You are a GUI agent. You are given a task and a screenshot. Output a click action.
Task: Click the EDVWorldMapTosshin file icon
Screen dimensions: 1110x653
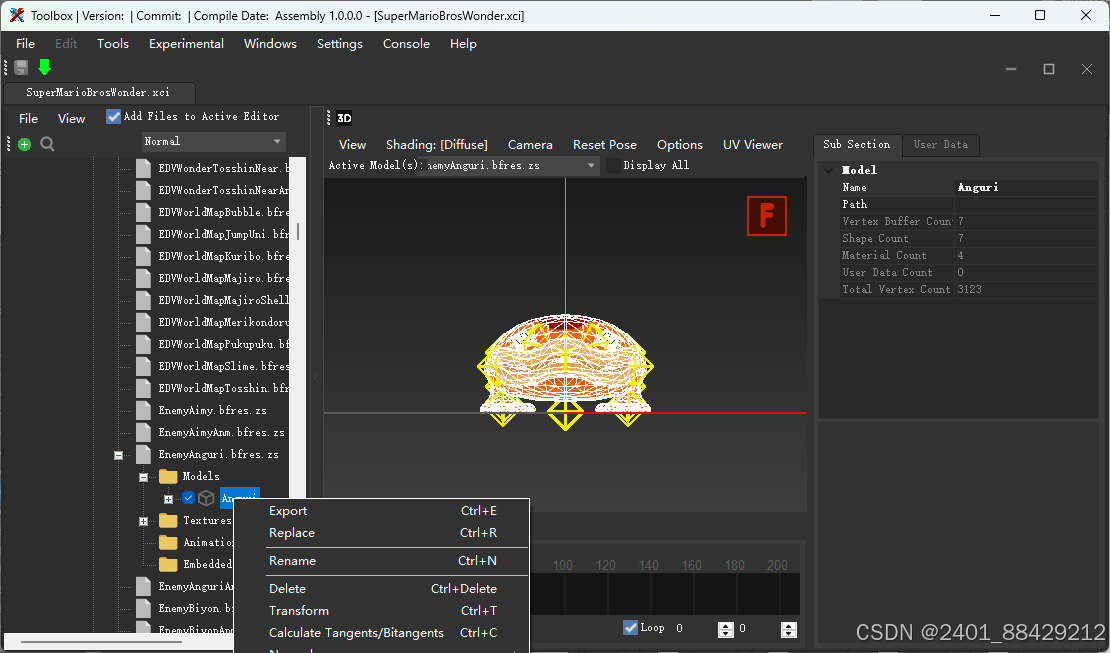pyautogui.click(x=144, y=388)
